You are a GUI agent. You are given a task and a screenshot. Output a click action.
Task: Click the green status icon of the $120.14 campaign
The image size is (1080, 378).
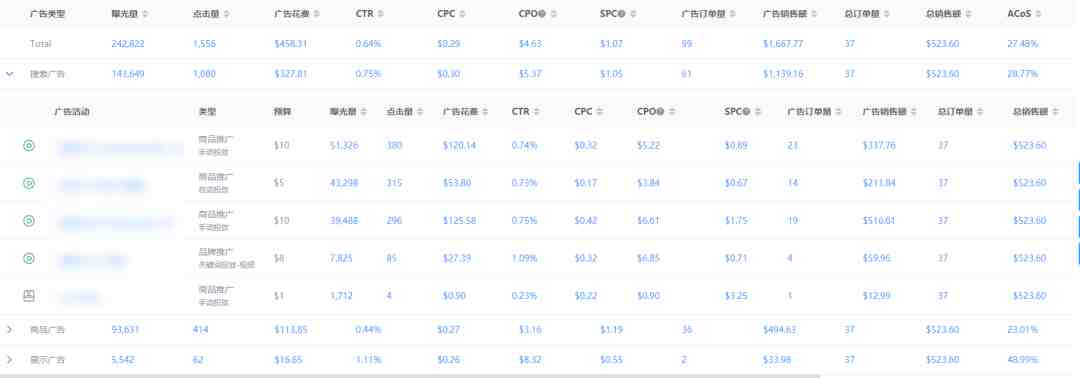pyautogui.click(x=29, y=146)
